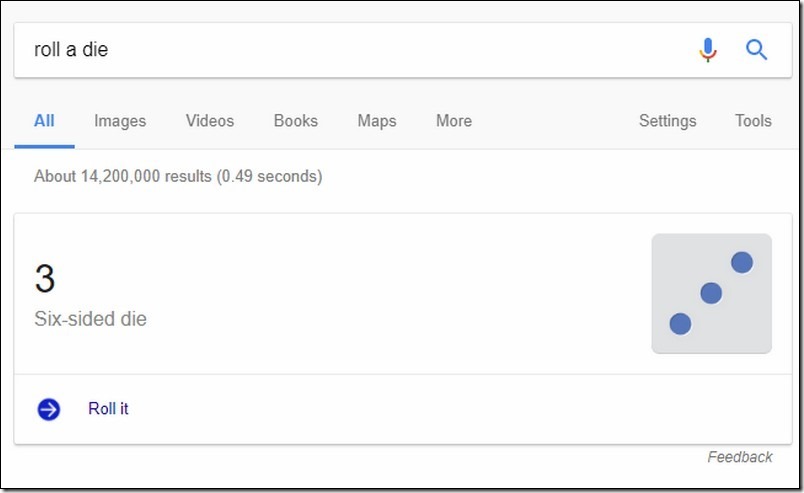Click the bottom-left dot on the die
The height and width of the screenshot is (493, 804).
pos(680,324)
